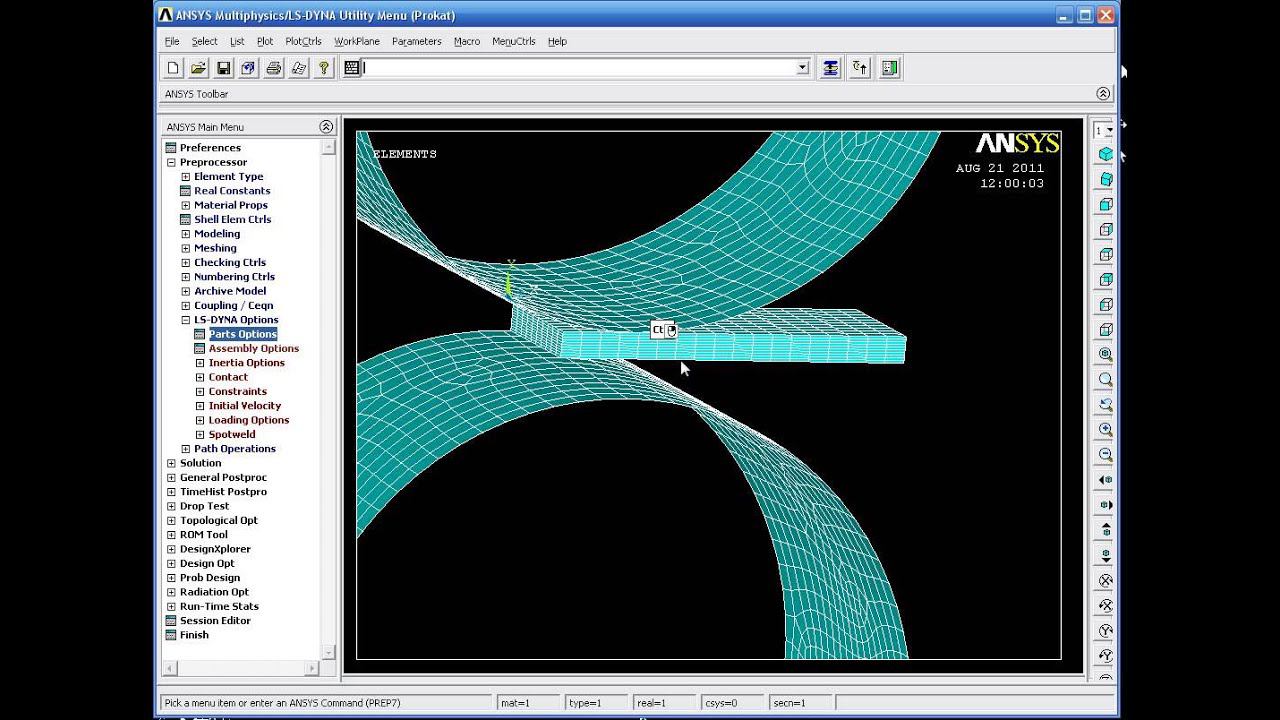Click the Save Analysis floppy disk icon

[223, 68]
